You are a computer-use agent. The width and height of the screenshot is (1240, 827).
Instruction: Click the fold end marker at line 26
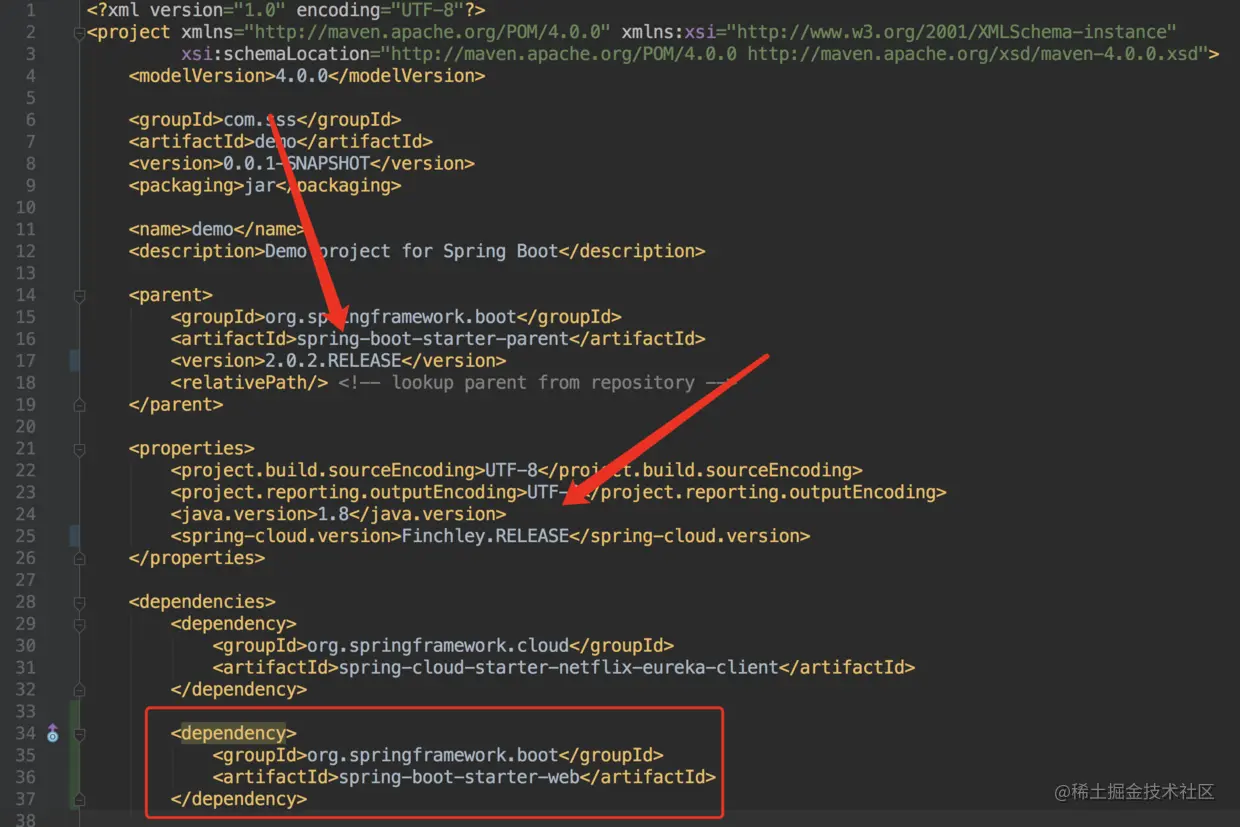coord(79,558)
